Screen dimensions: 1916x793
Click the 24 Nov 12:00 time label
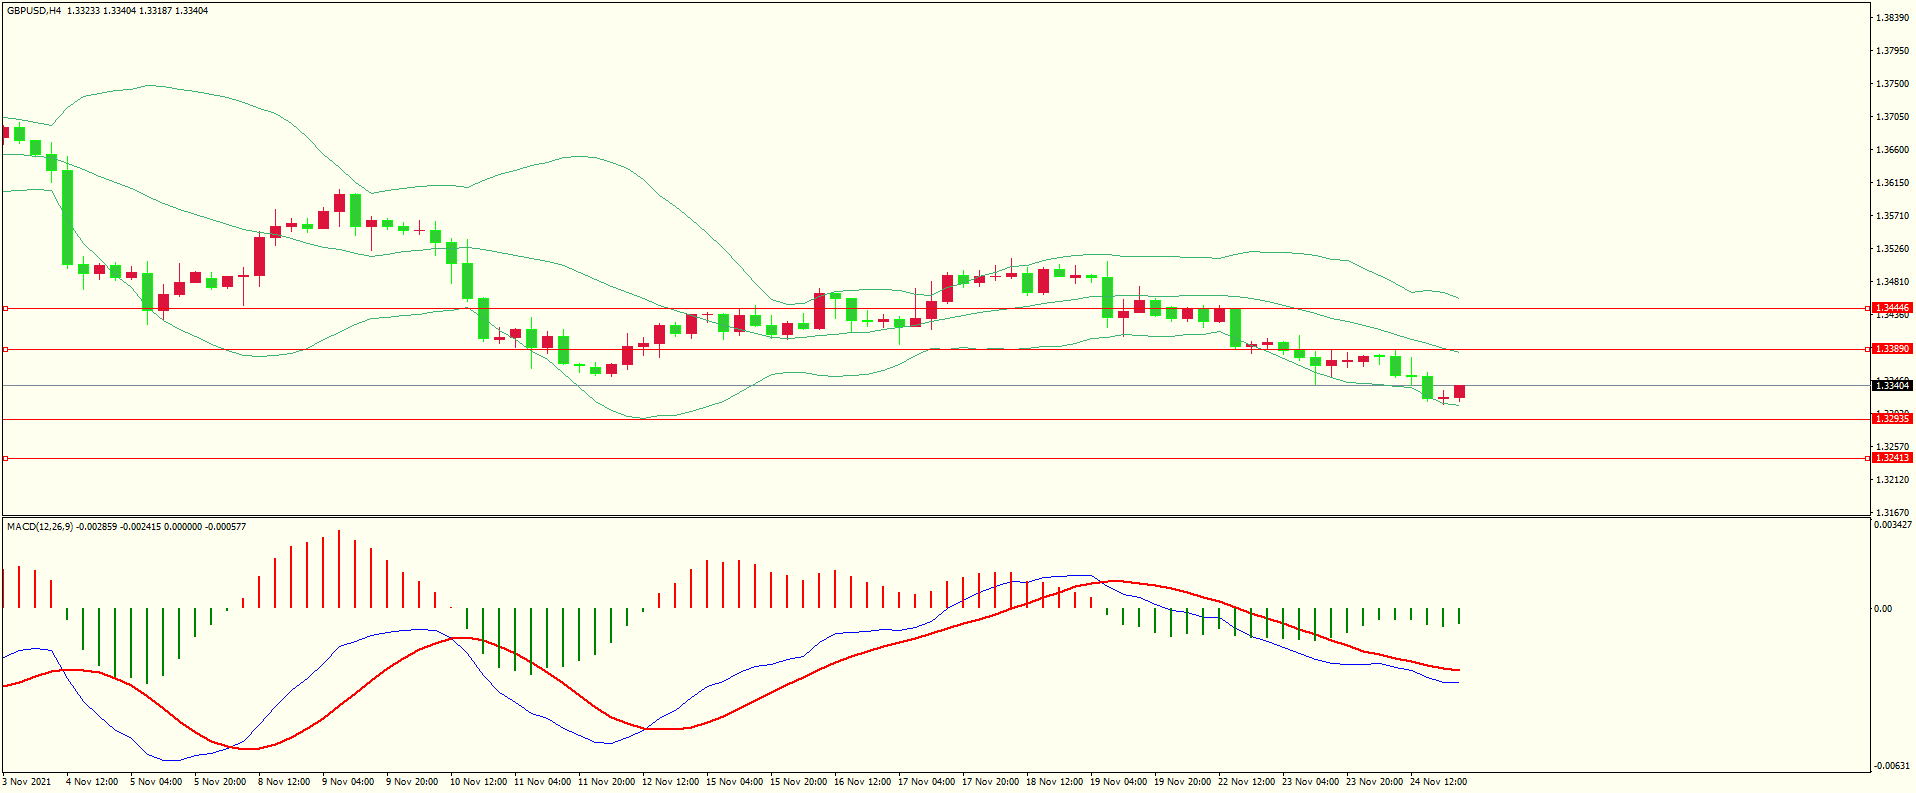1437,782
